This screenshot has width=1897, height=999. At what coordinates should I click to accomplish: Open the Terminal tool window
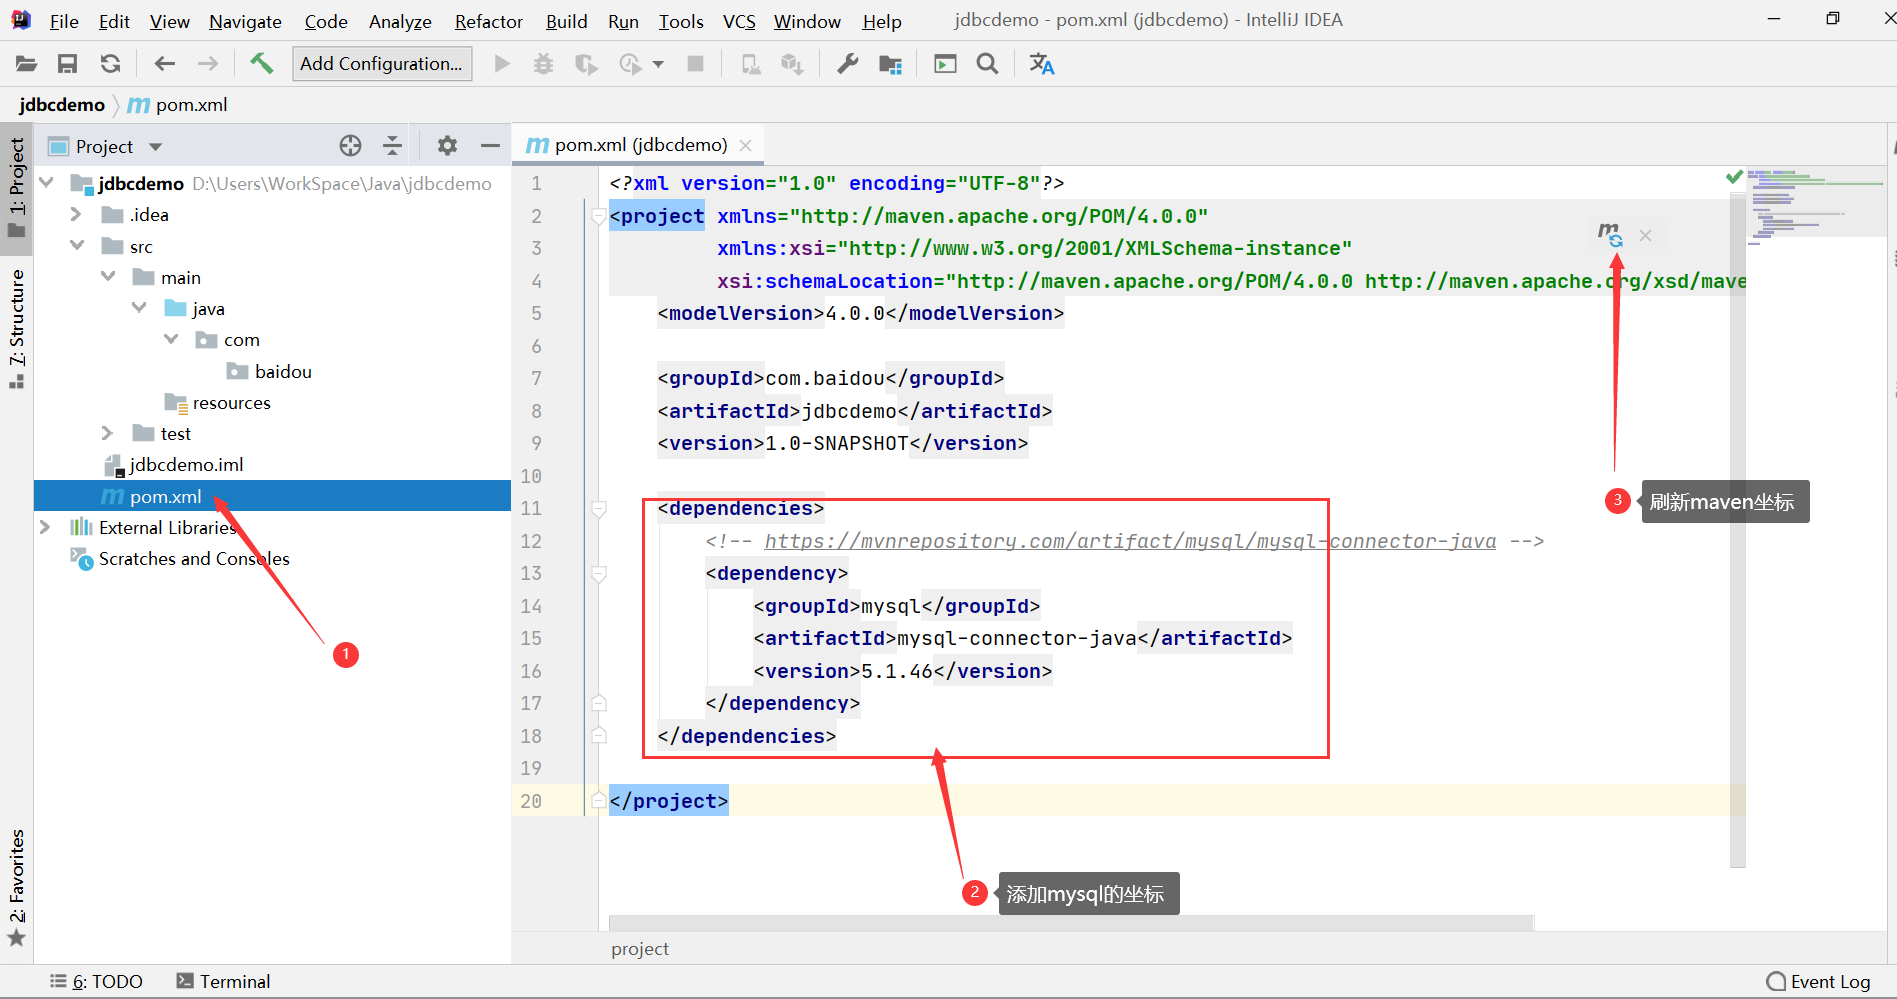click(x=223, y=982)
